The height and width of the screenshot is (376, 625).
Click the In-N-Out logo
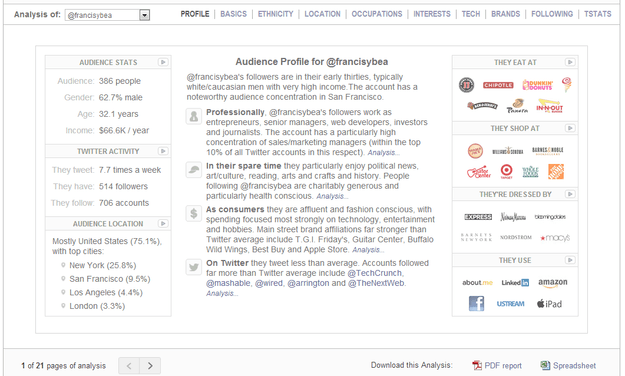coord(549,106)
